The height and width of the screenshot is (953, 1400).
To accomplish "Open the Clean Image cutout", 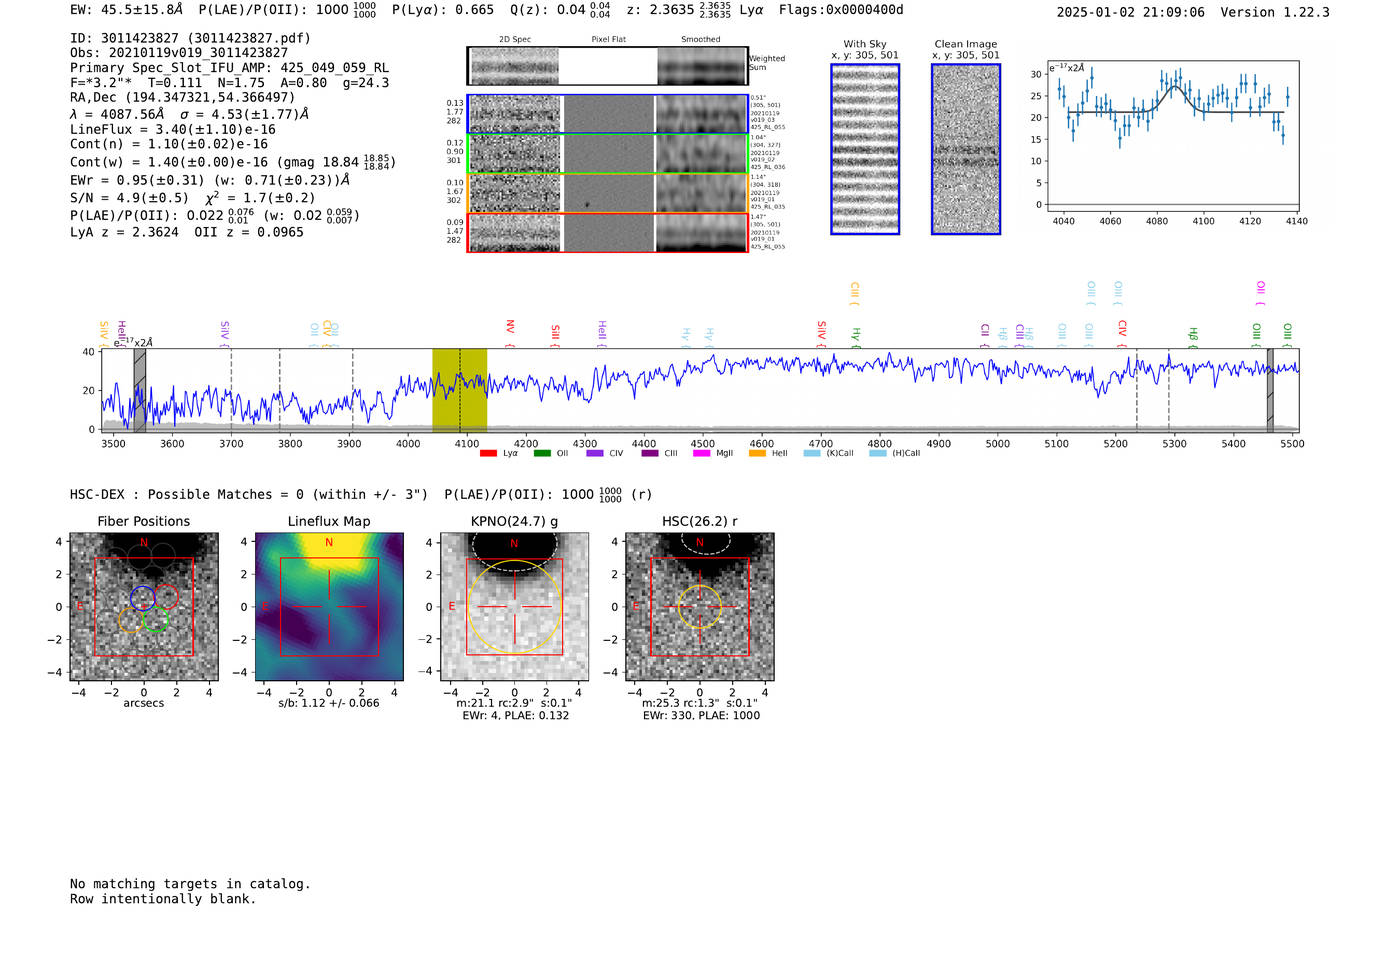I will (x=966, y=150).
